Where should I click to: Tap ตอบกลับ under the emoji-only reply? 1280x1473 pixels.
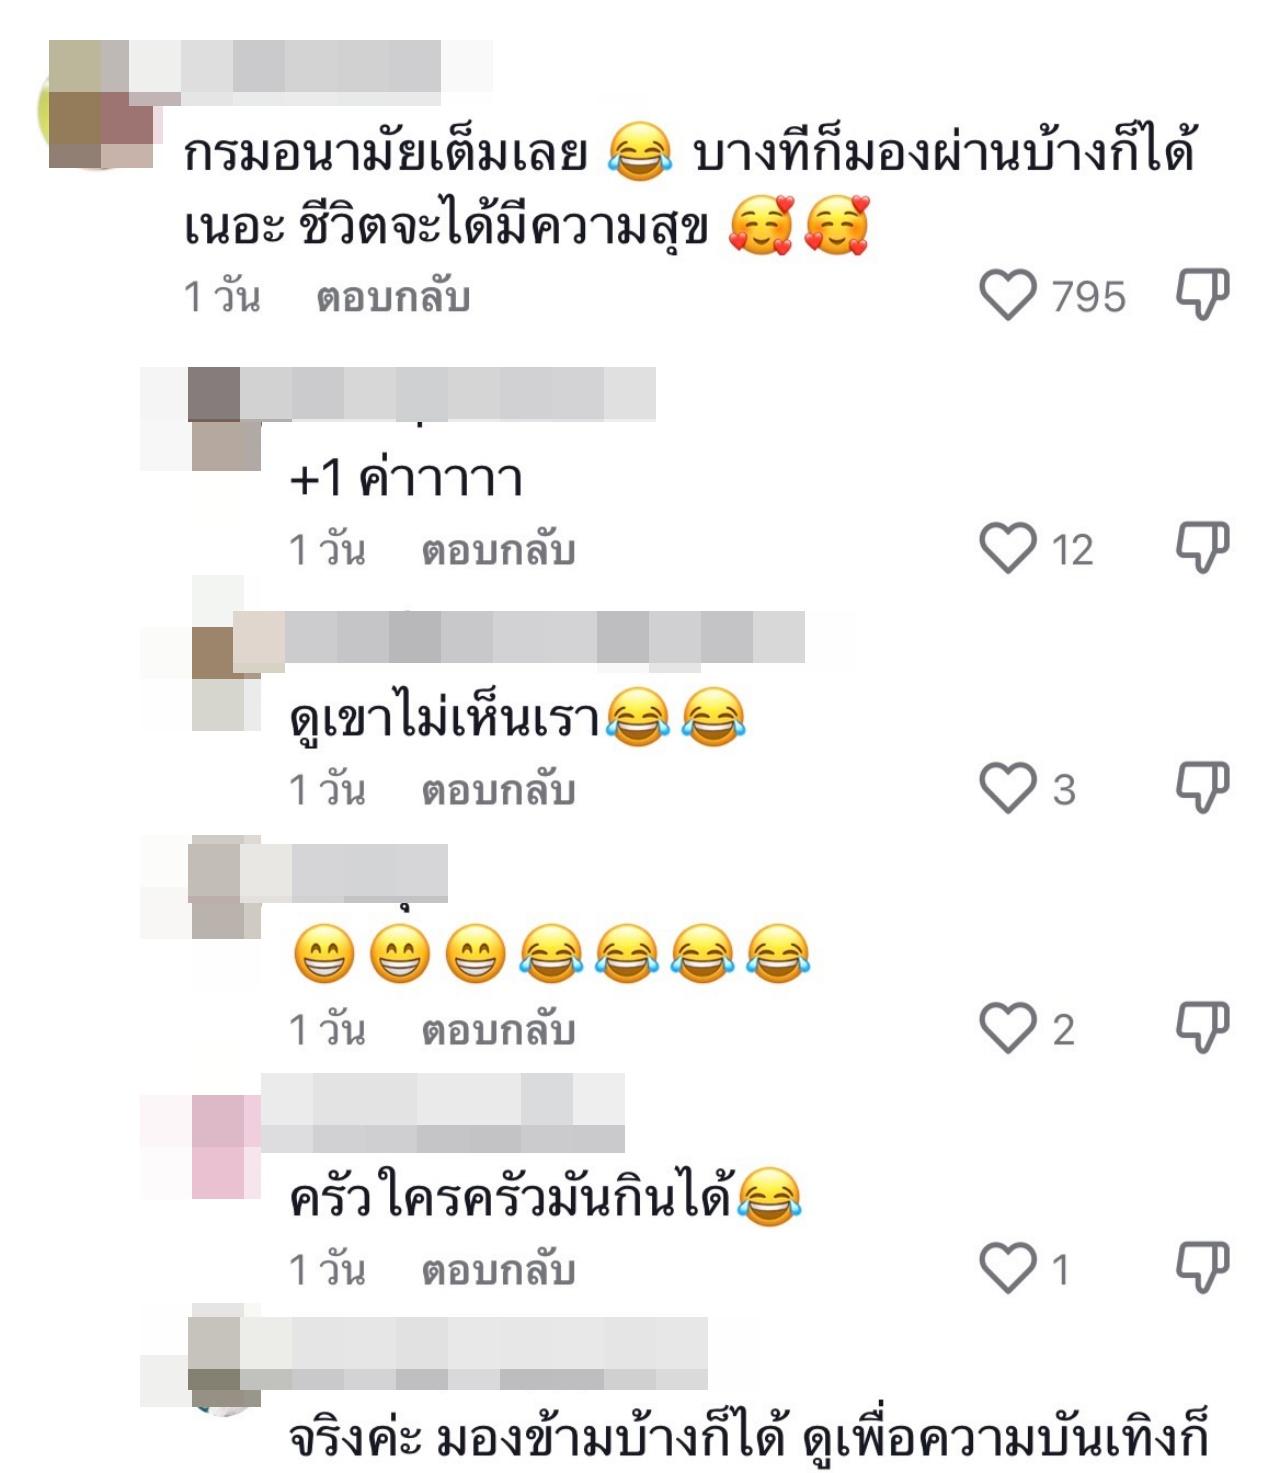click(498, 1030)
